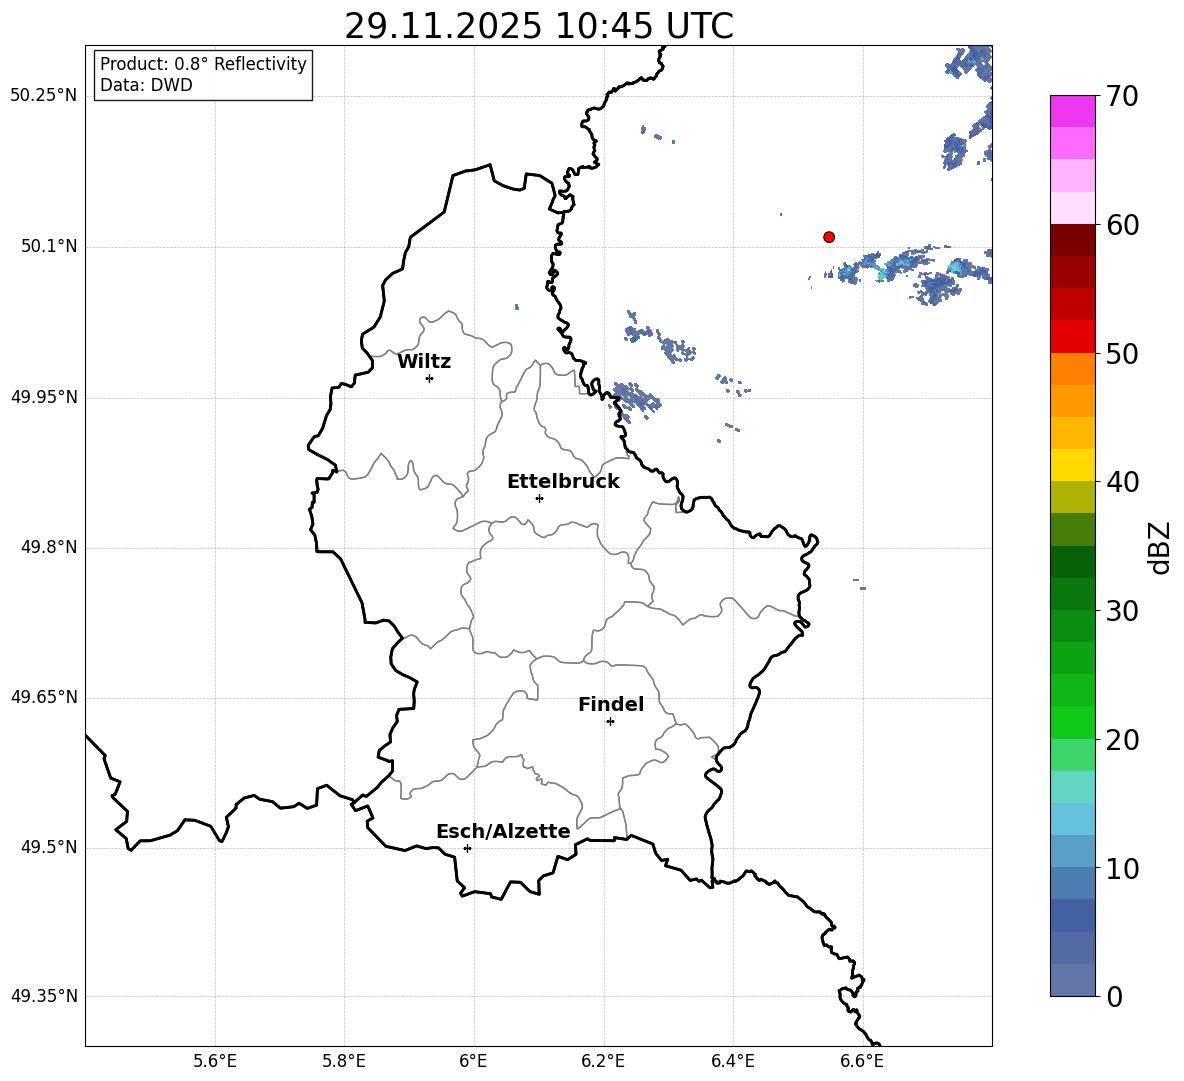Click the colorbar tick label 70

(x=1122, y=96)
